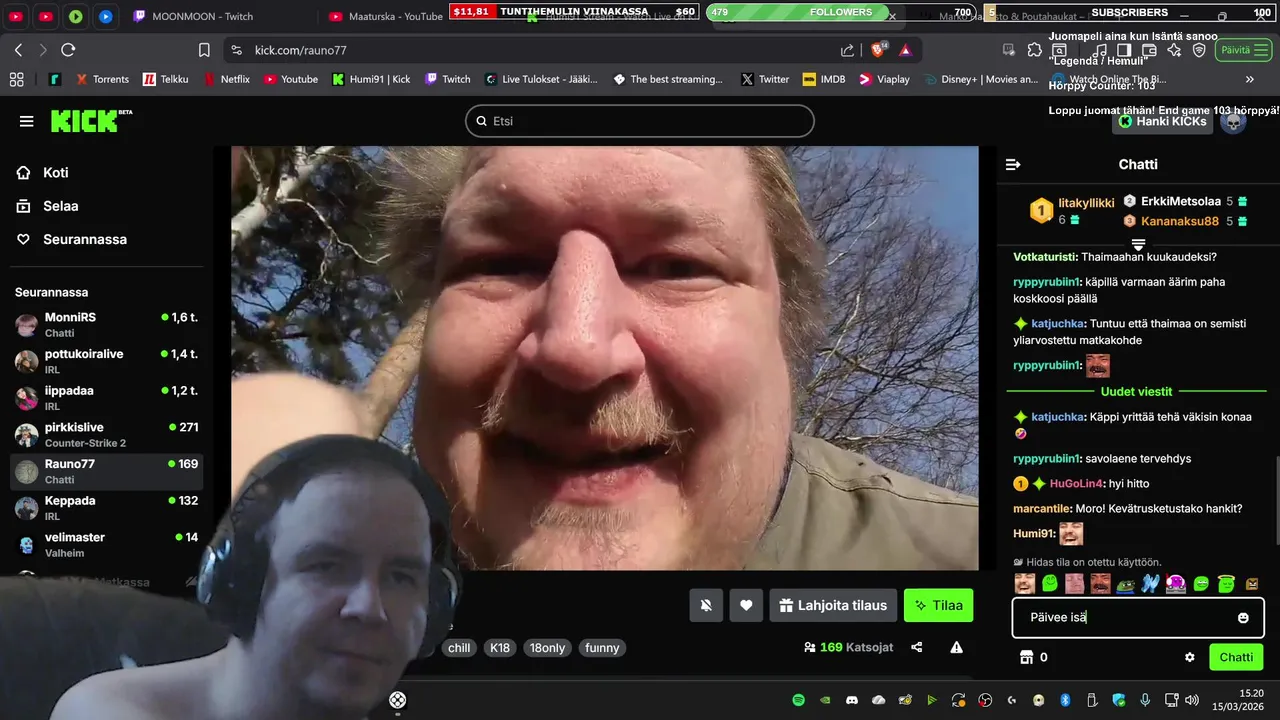Open the Kicks shop icon below chat

pos(1025,657)
